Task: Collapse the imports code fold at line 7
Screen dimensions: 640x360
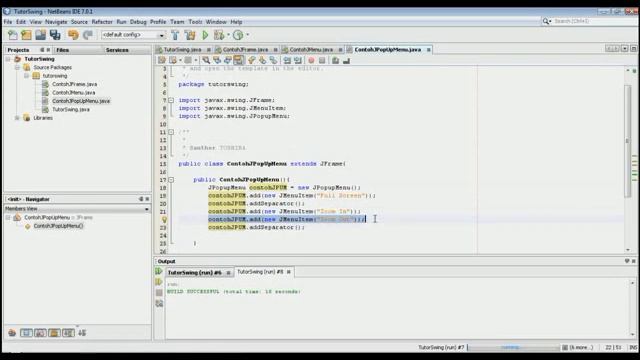Action: pos(171,100)
